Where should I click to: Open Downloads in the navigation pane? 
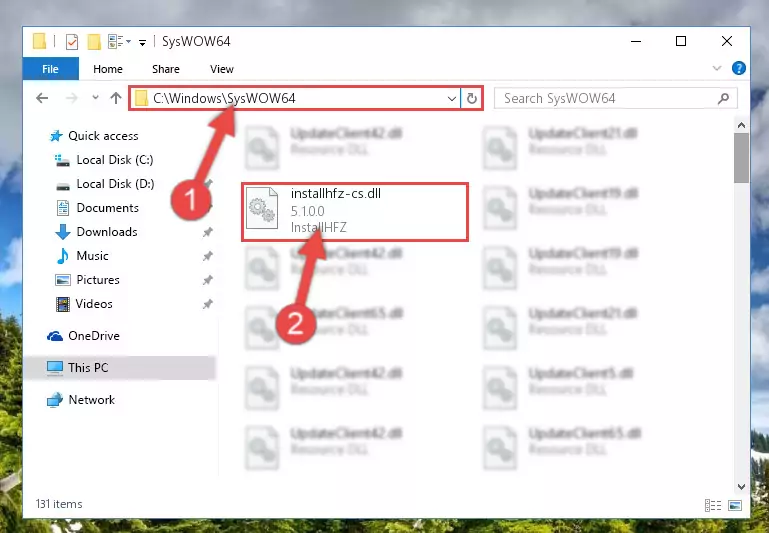point(107,232)
